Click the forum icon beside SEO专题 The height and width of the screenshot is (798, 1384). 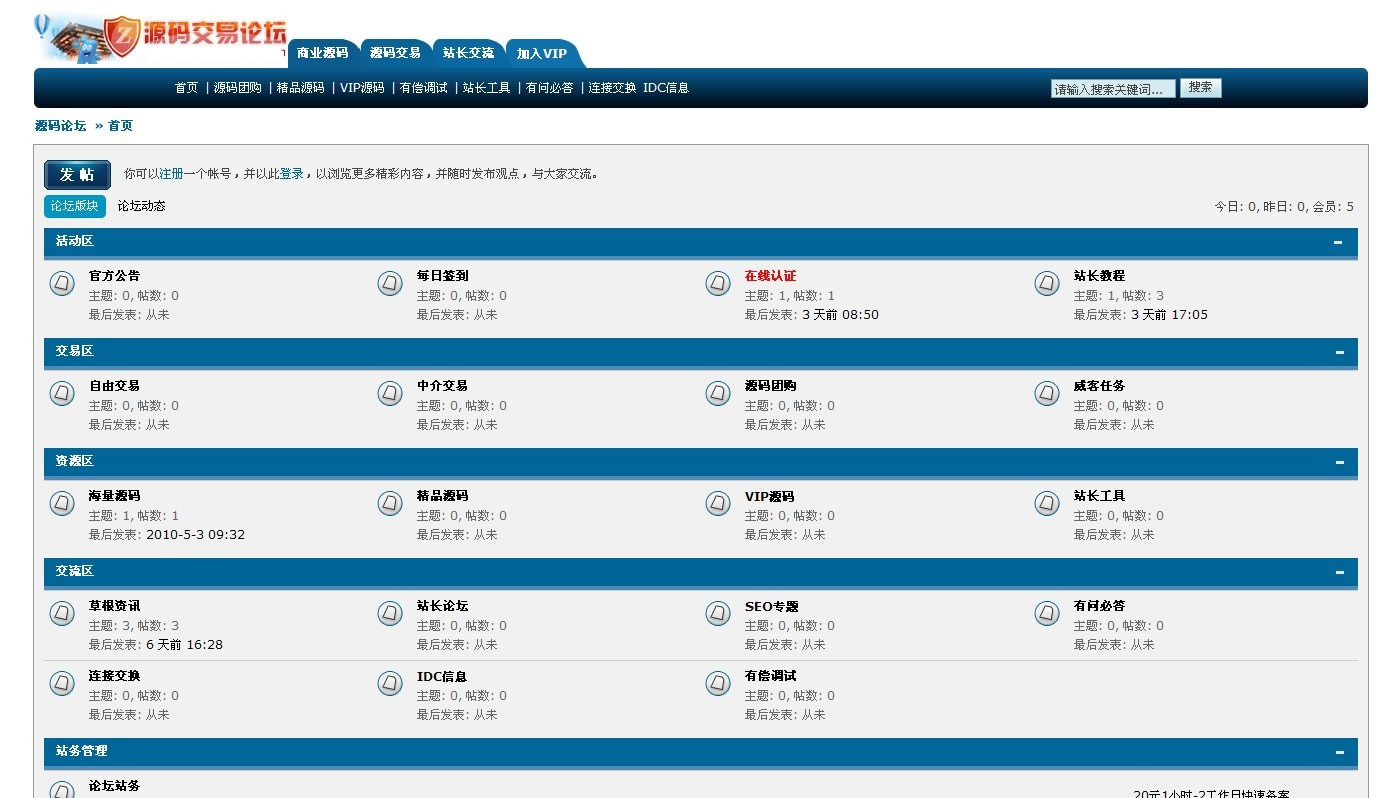[718, 614]
